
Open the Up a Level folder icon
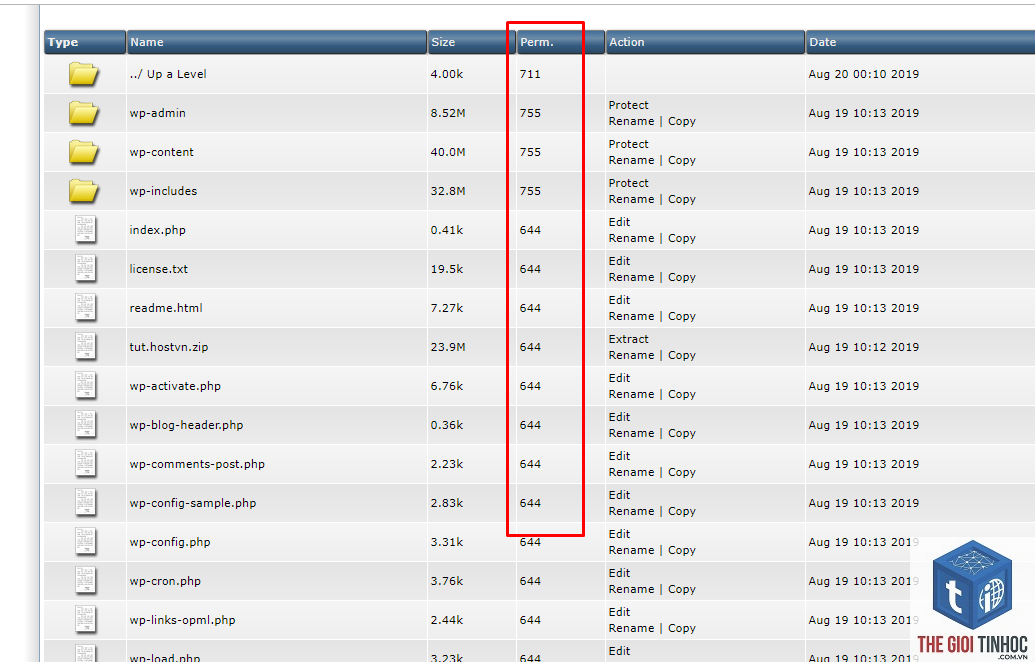(84, 73)
